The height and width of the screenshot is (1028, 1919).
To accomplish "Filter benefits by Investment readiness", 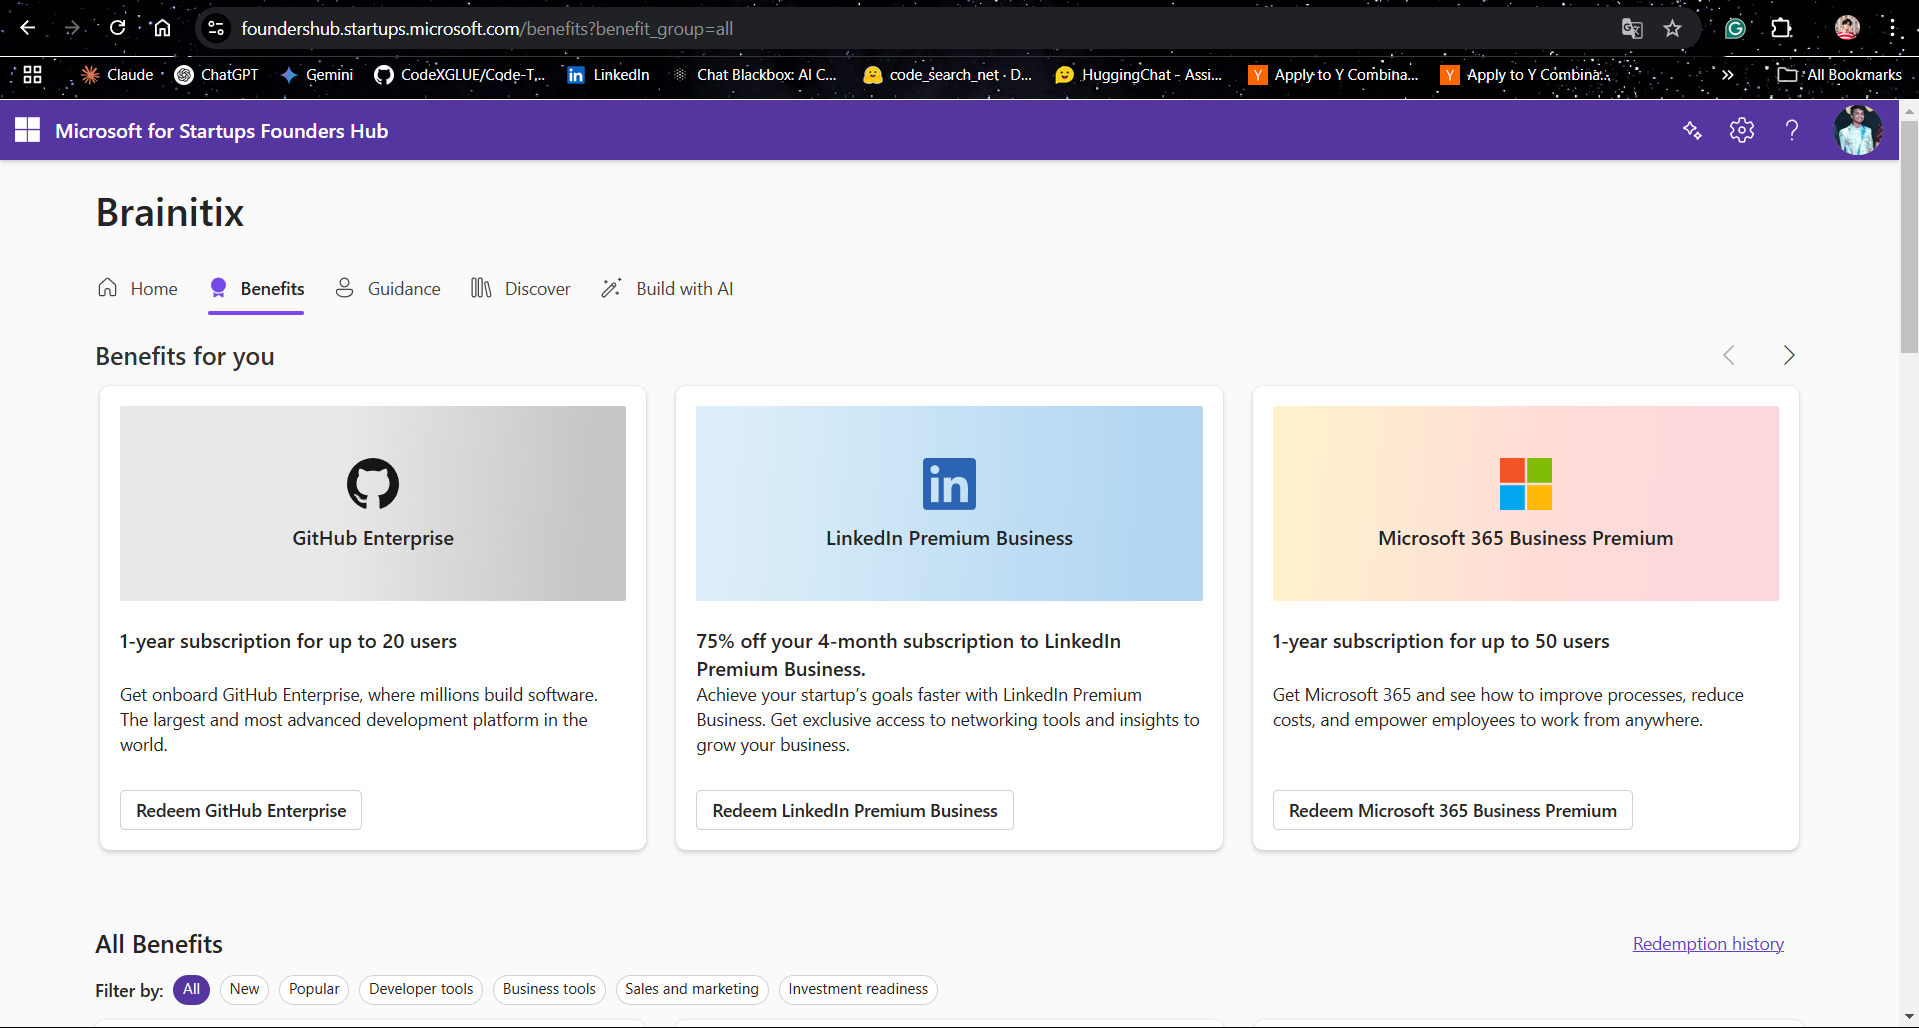I will [x=858, y=989].
